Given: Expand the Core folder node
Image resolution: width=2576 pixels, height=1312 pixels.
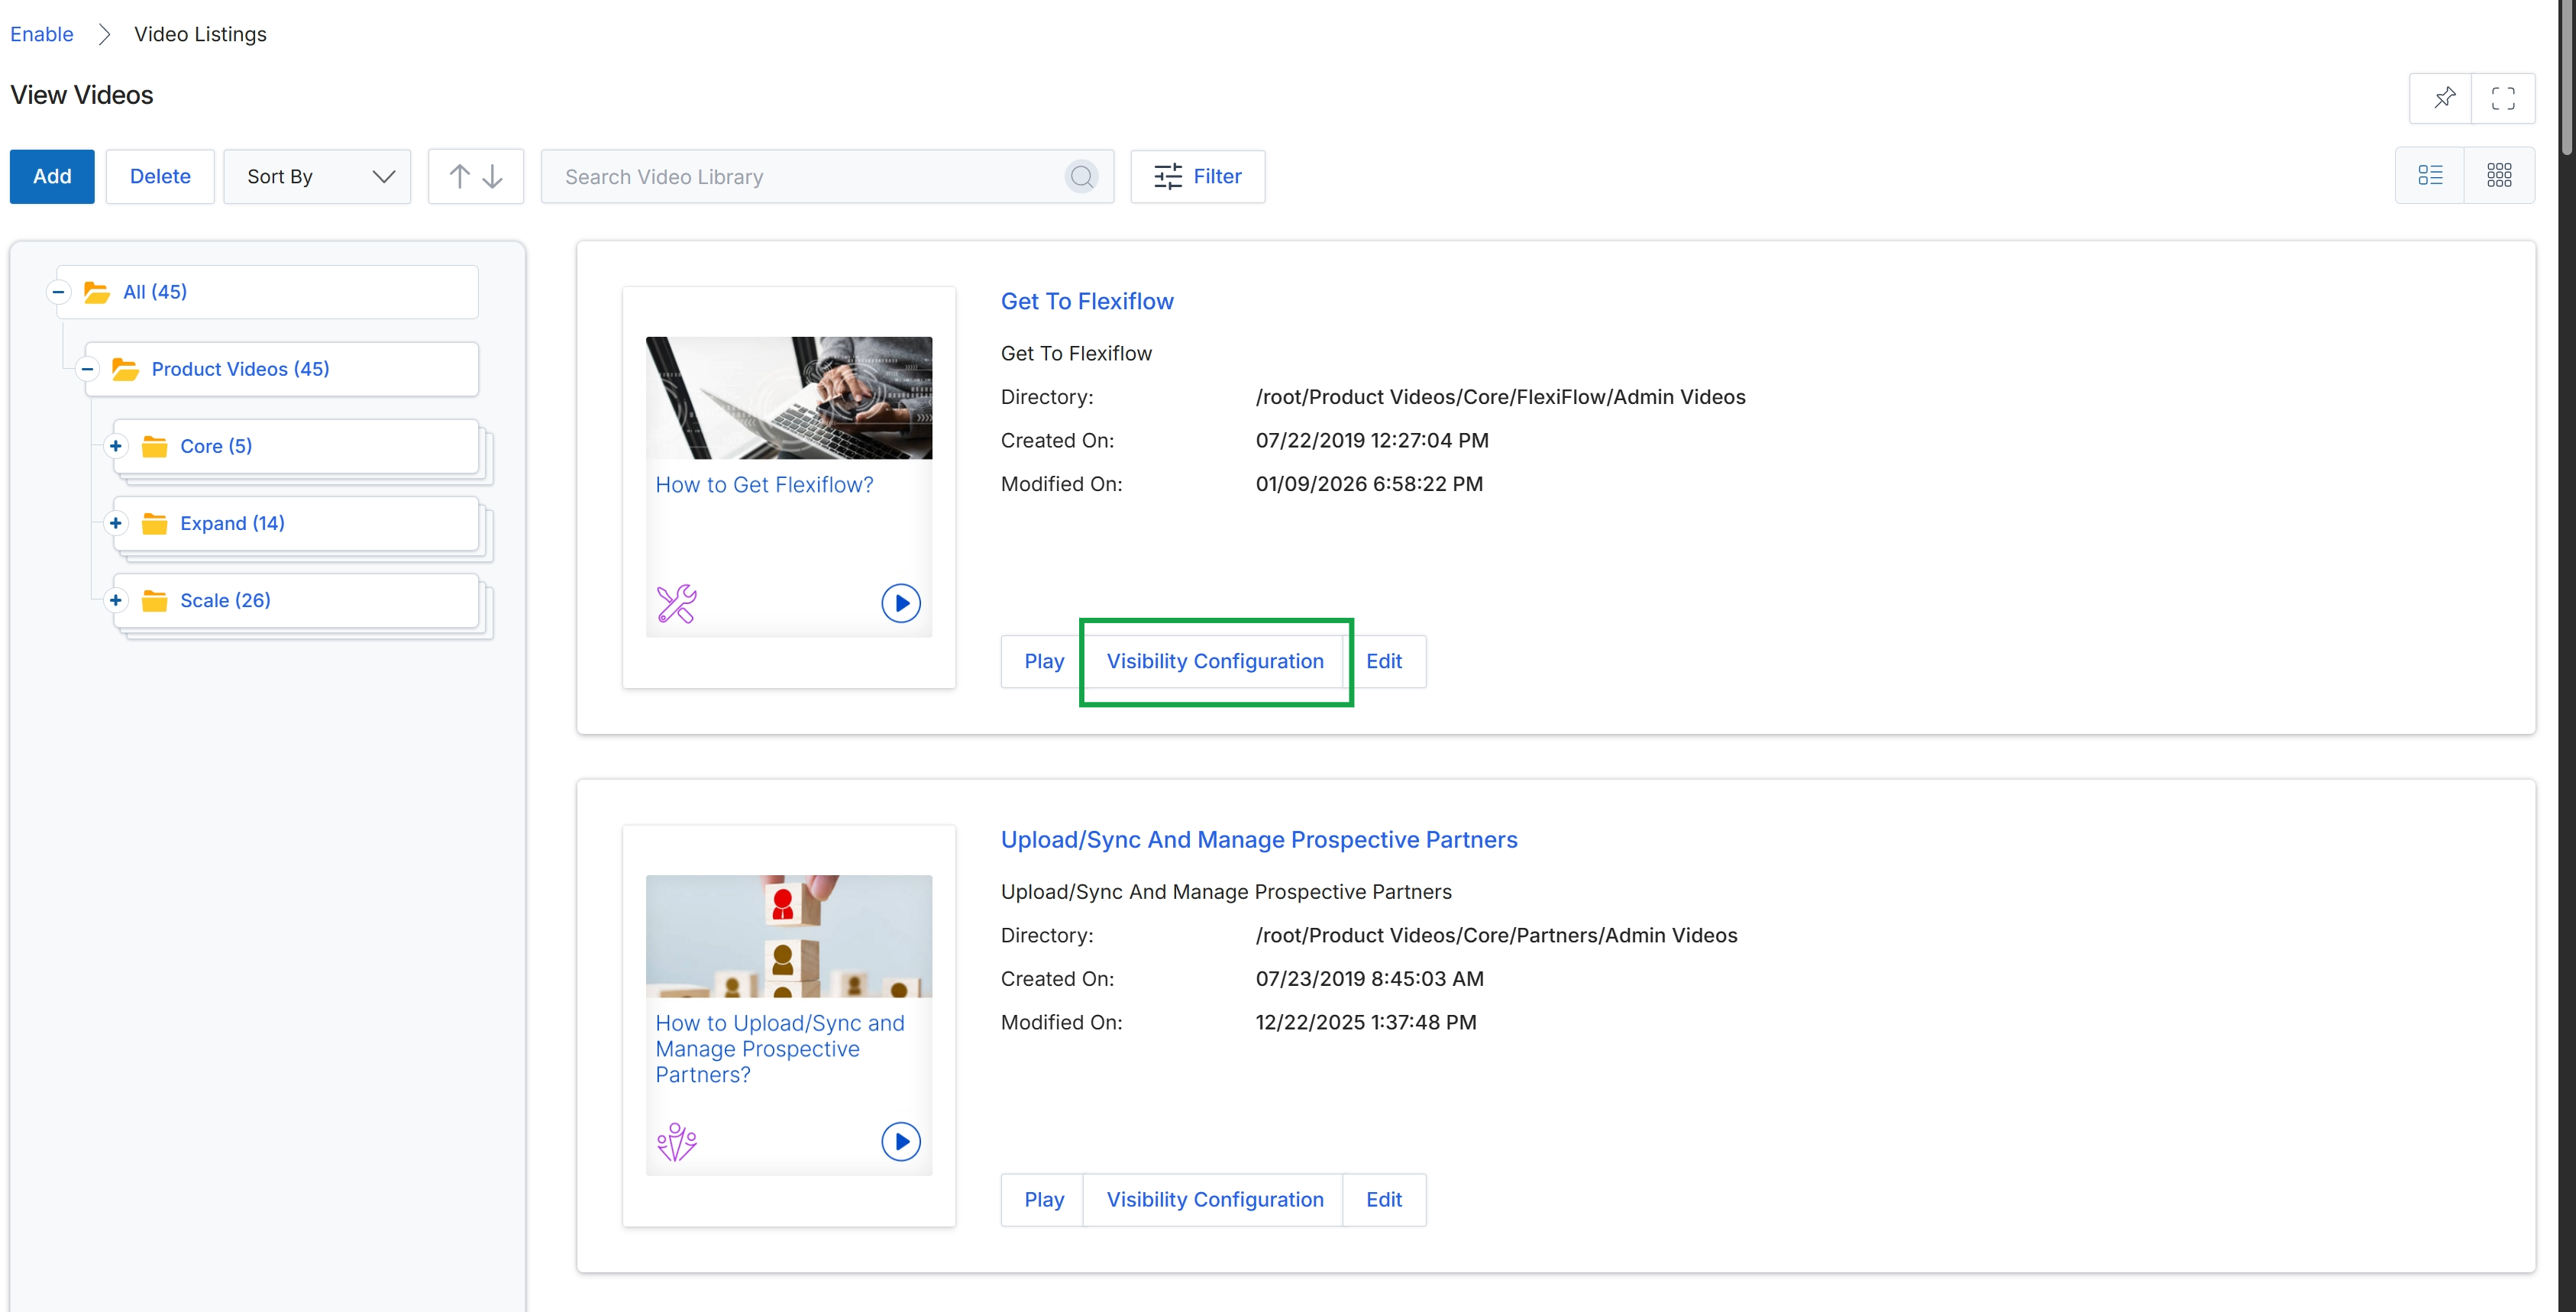Looking at the screenshot, I should click(x=116, y=446).
